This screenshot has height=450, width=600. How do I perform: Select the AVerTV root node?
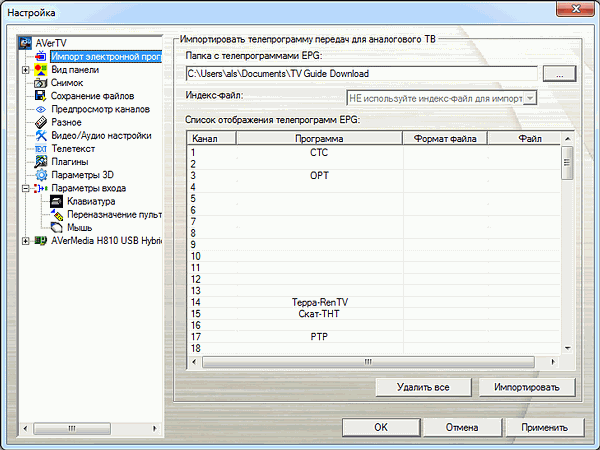click(x=51, y=43)
